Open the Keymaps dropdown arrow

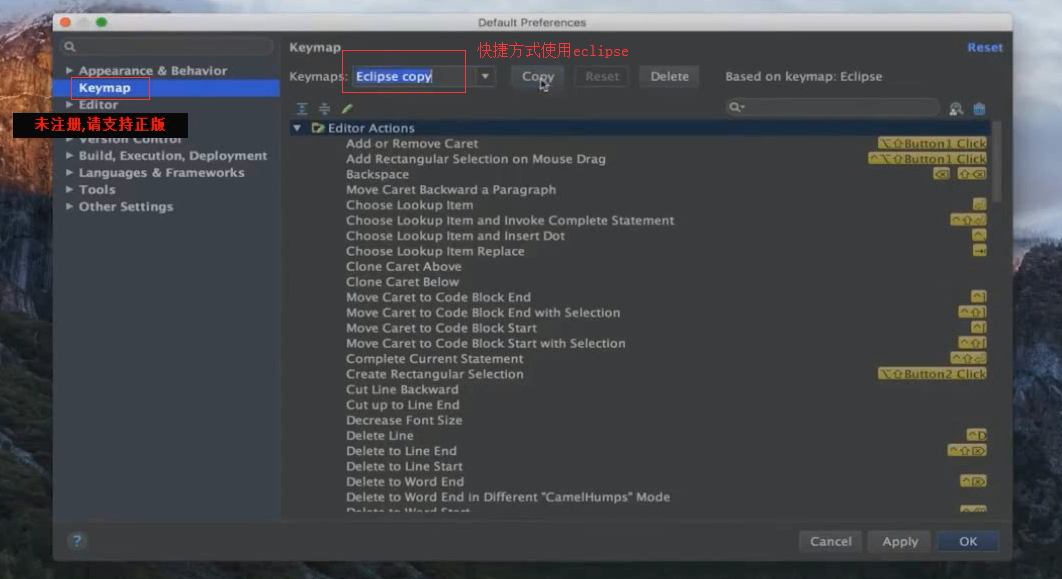click(x=485, y=76)
